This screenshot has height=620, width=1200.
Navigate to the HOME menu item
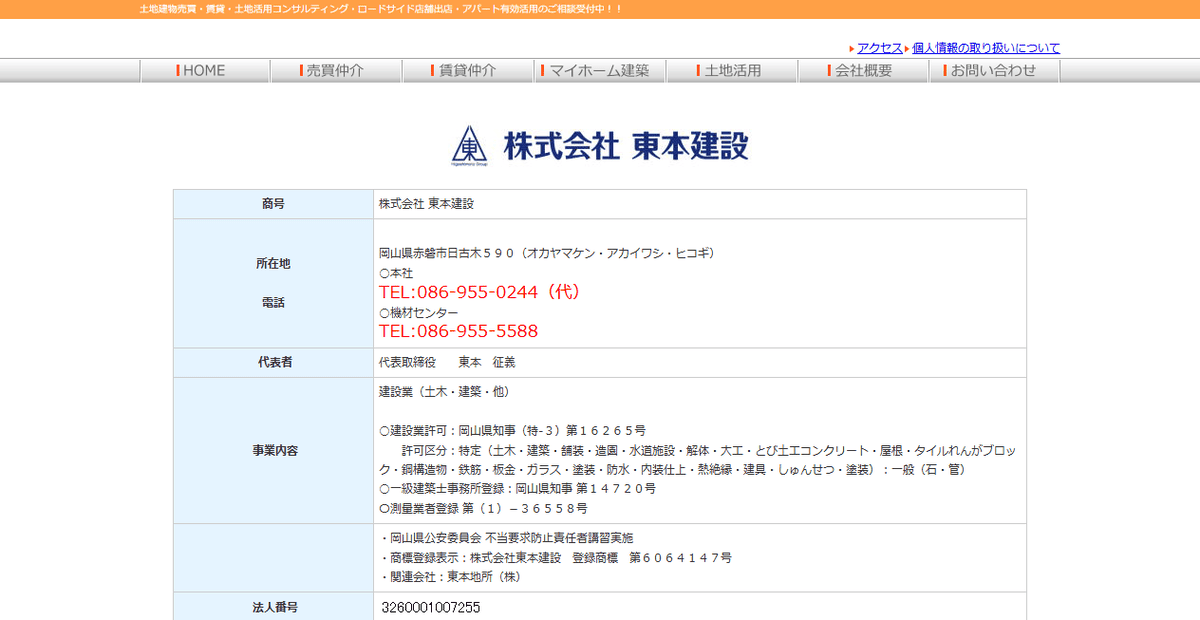tap(204, 70)
